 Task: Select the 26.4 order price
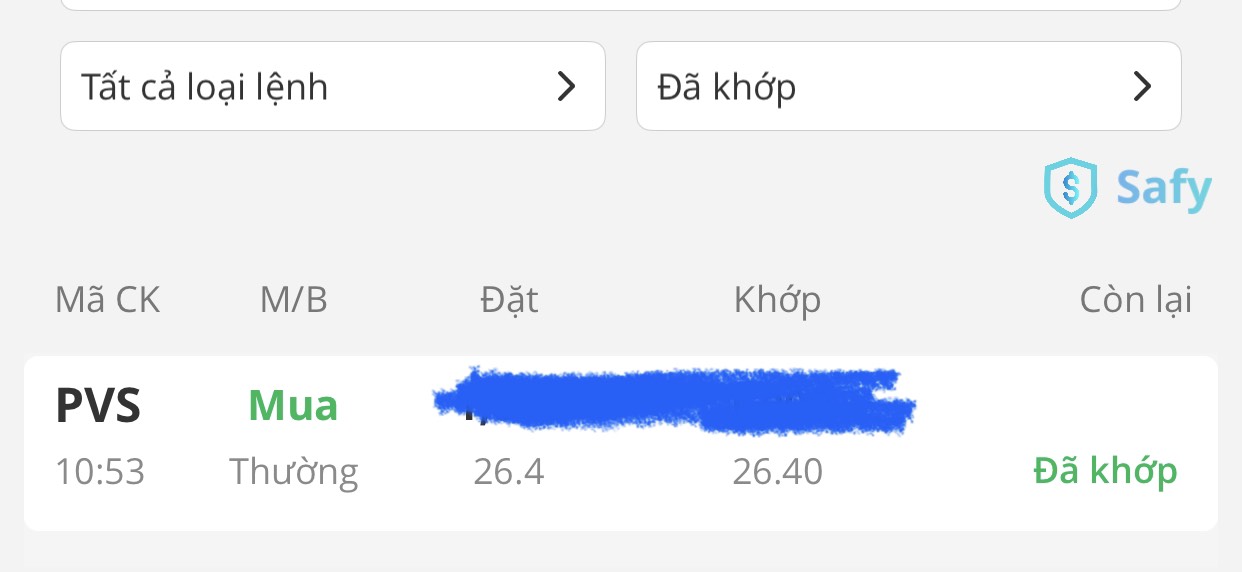[x=509, y=471]
